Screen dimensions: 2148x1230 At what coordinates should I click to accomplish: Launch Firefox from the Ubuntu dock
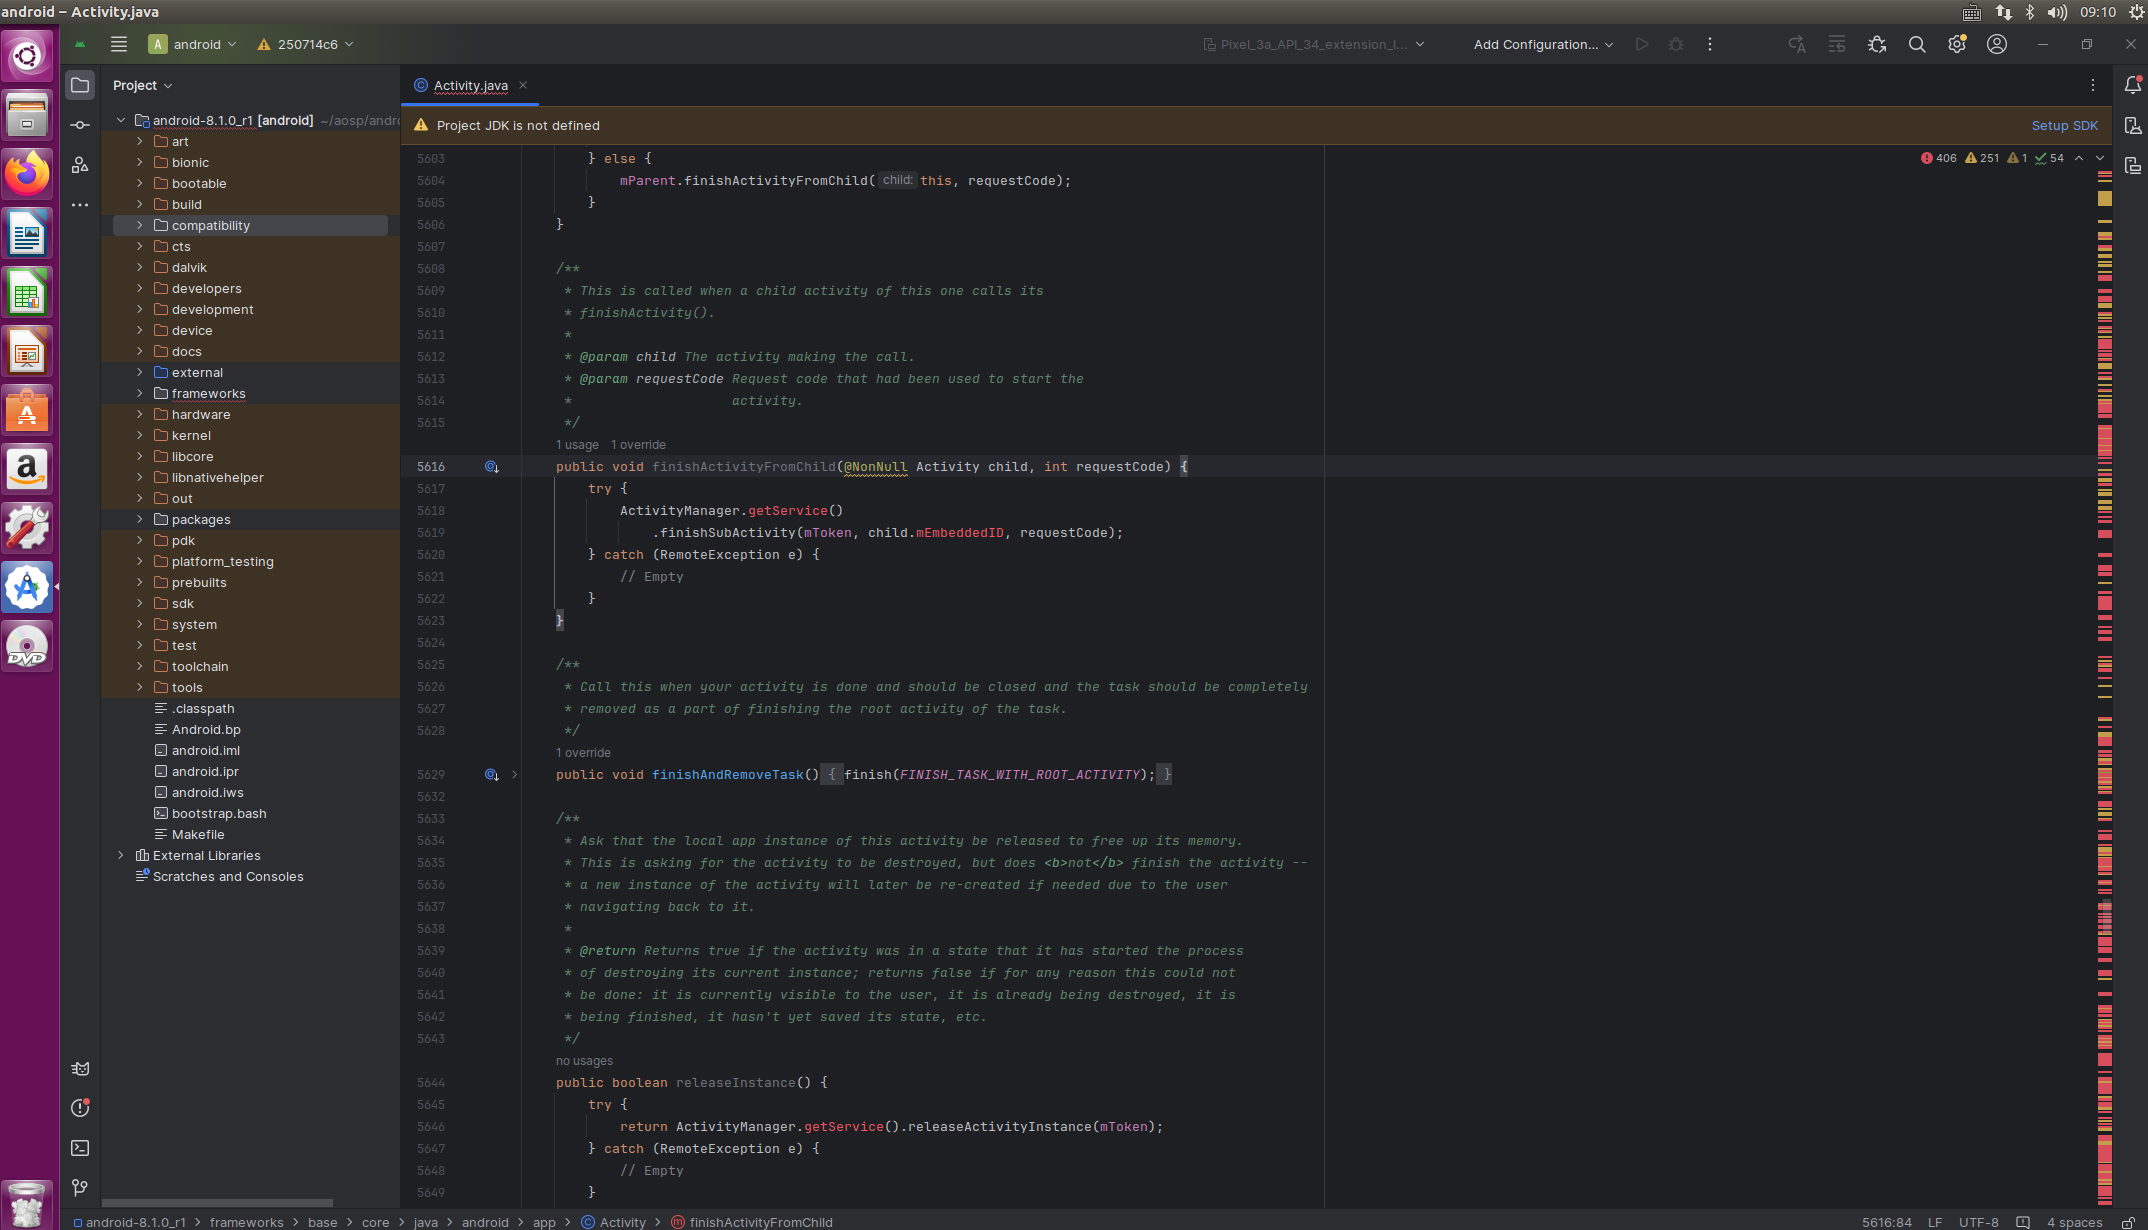pyautogui.click(x=27, y=174)
